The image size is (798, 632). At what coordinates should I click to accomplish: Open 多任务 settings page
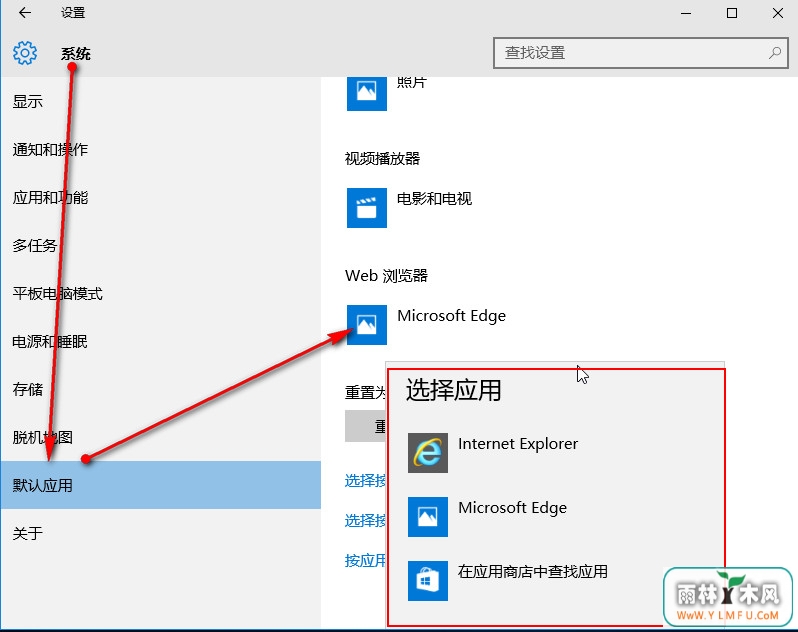point(160,245)
